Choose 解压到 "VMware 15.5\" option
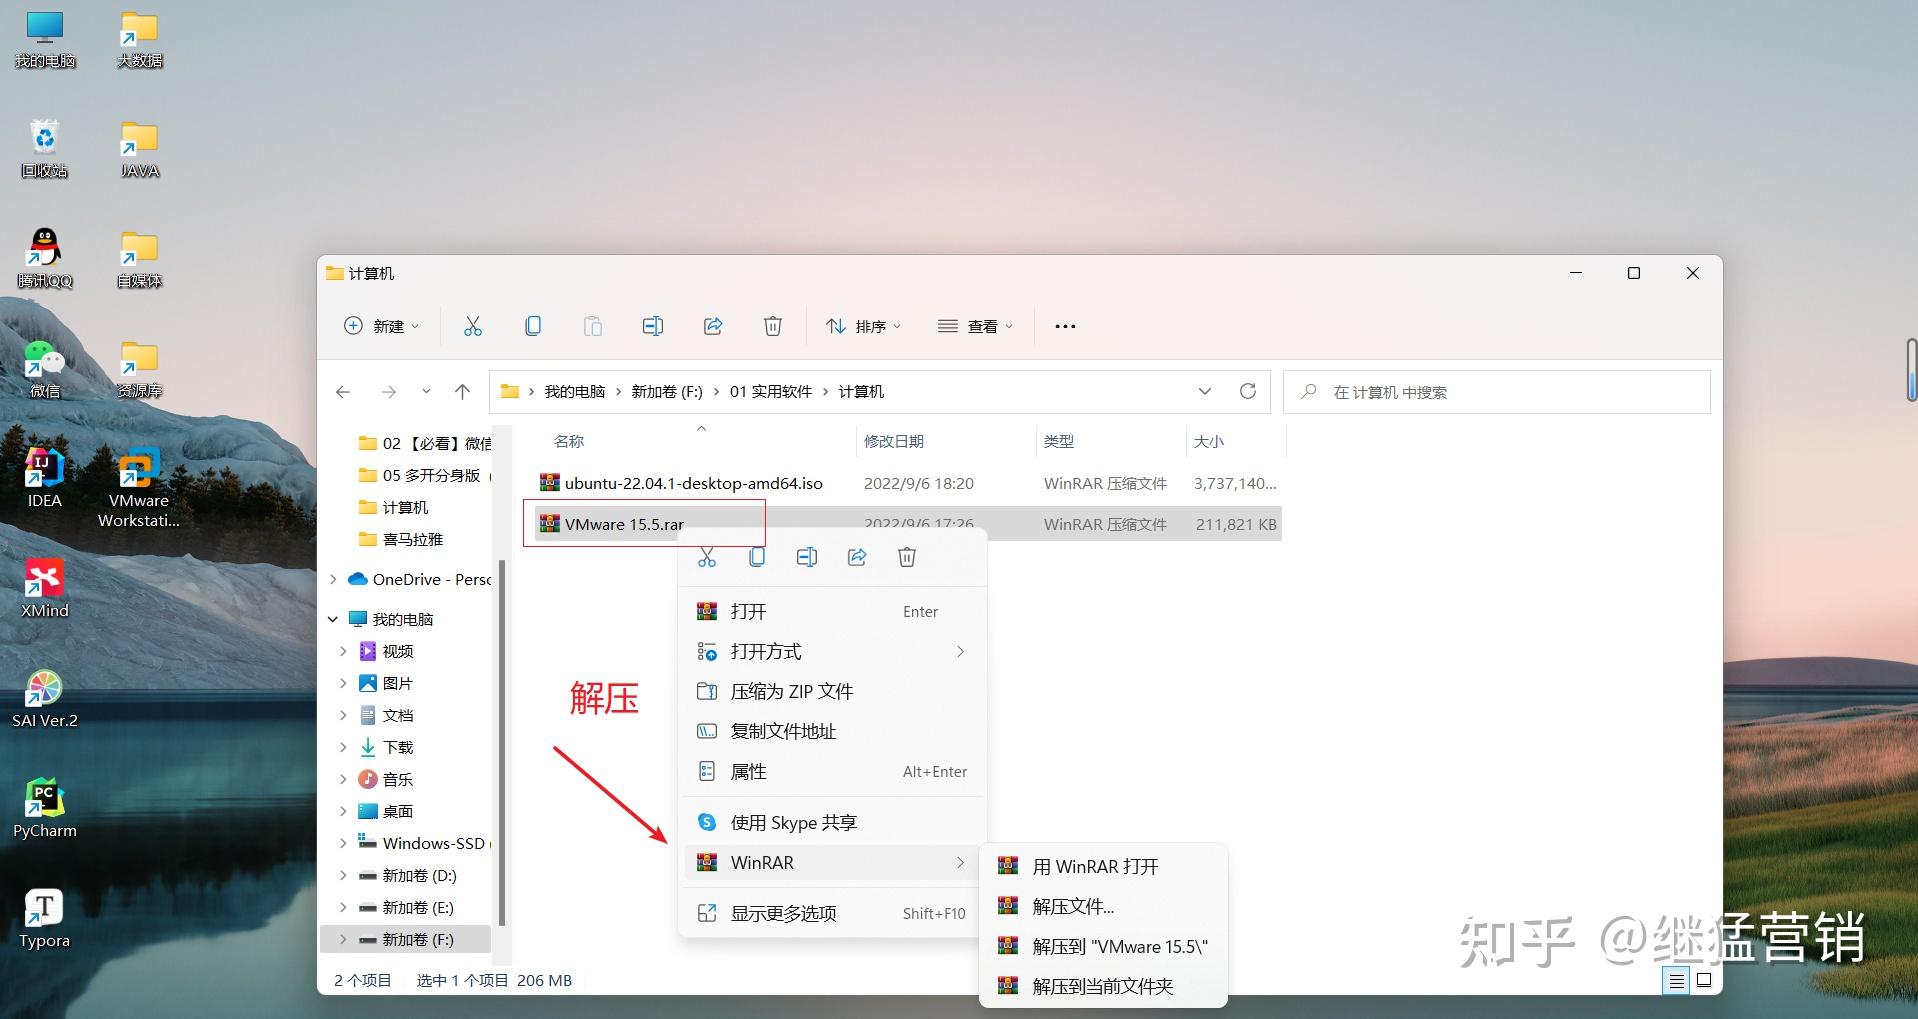Screen dimensions: 1918x1019 coord(1103,946)
